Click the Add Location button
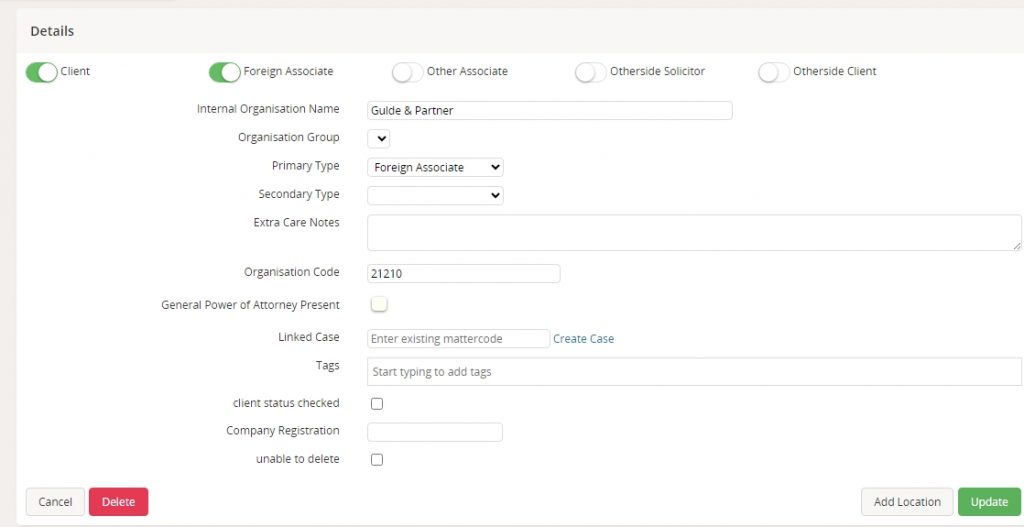This screenshot has height=527, width=1024. [907, 502]
